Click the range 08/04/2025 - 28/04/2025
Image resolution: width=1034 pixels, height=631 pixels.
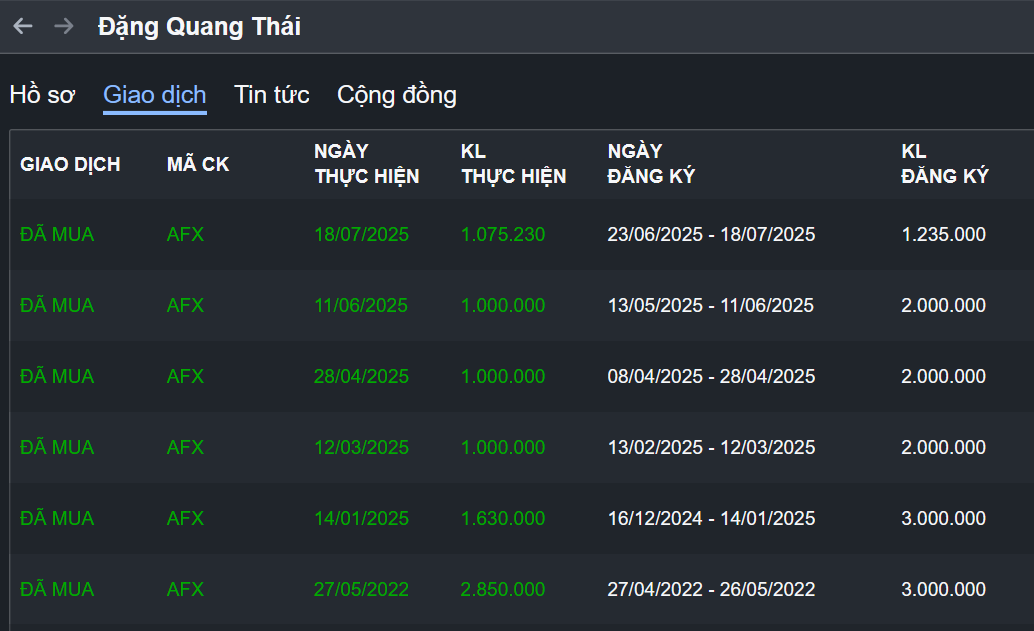coord(712,376)
